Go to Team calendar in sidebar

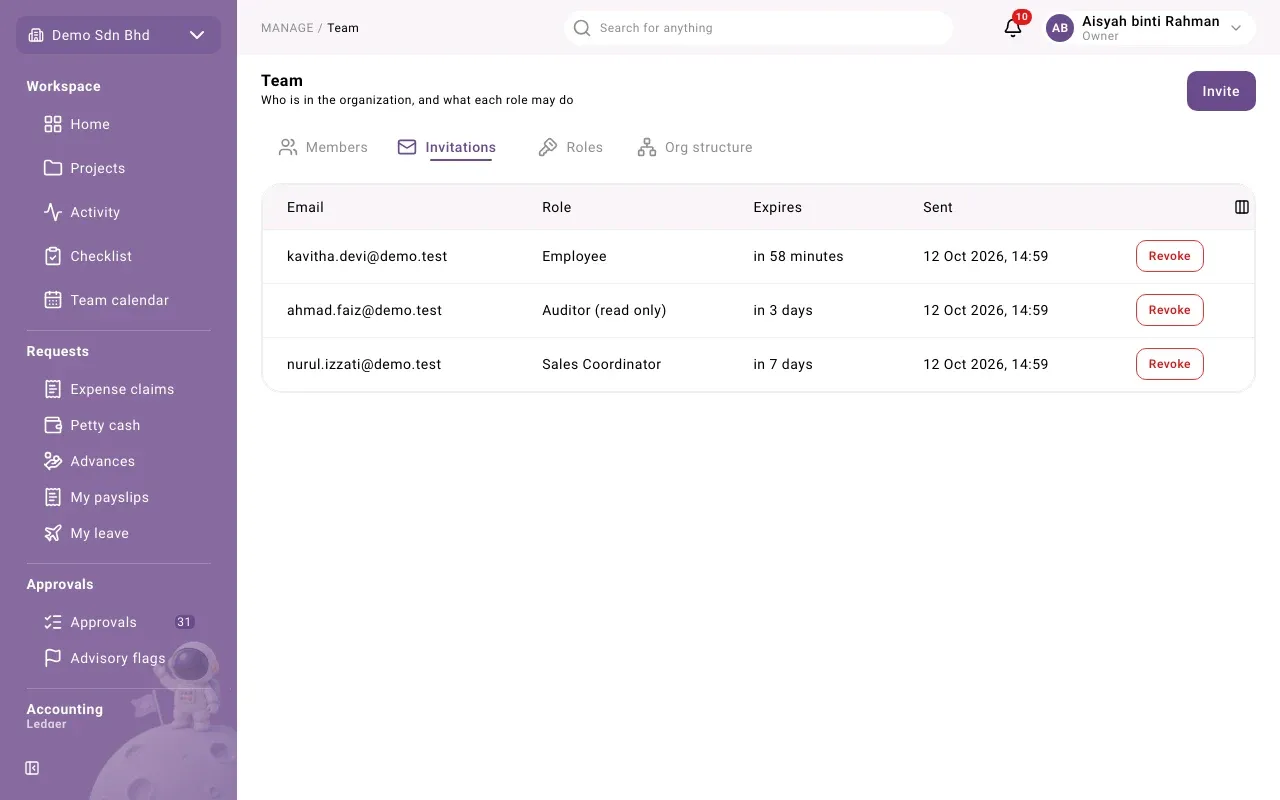click(x=118, y=300)
